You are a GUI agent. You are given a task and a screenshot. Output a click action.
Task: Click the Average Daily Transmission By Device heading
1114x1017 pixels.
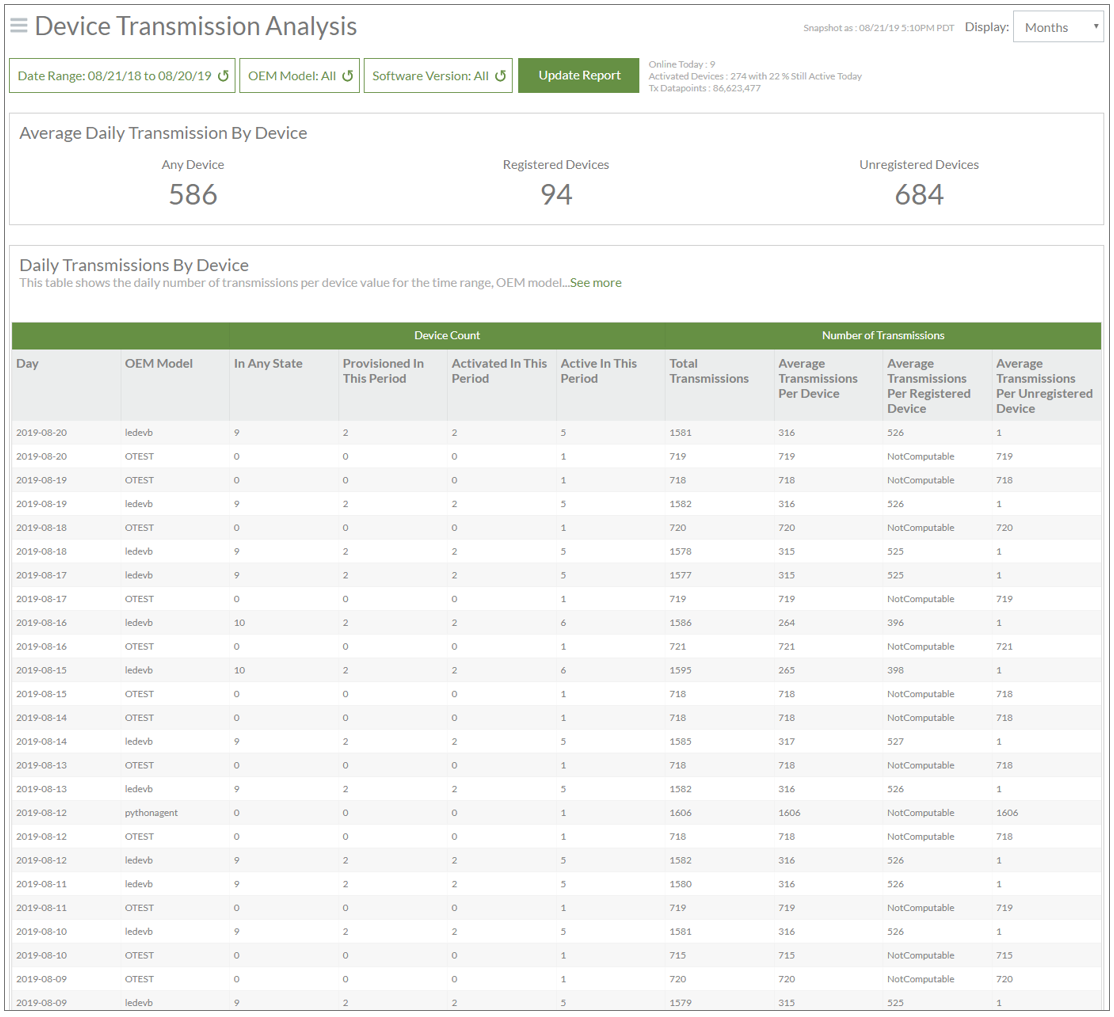(163, 133)
